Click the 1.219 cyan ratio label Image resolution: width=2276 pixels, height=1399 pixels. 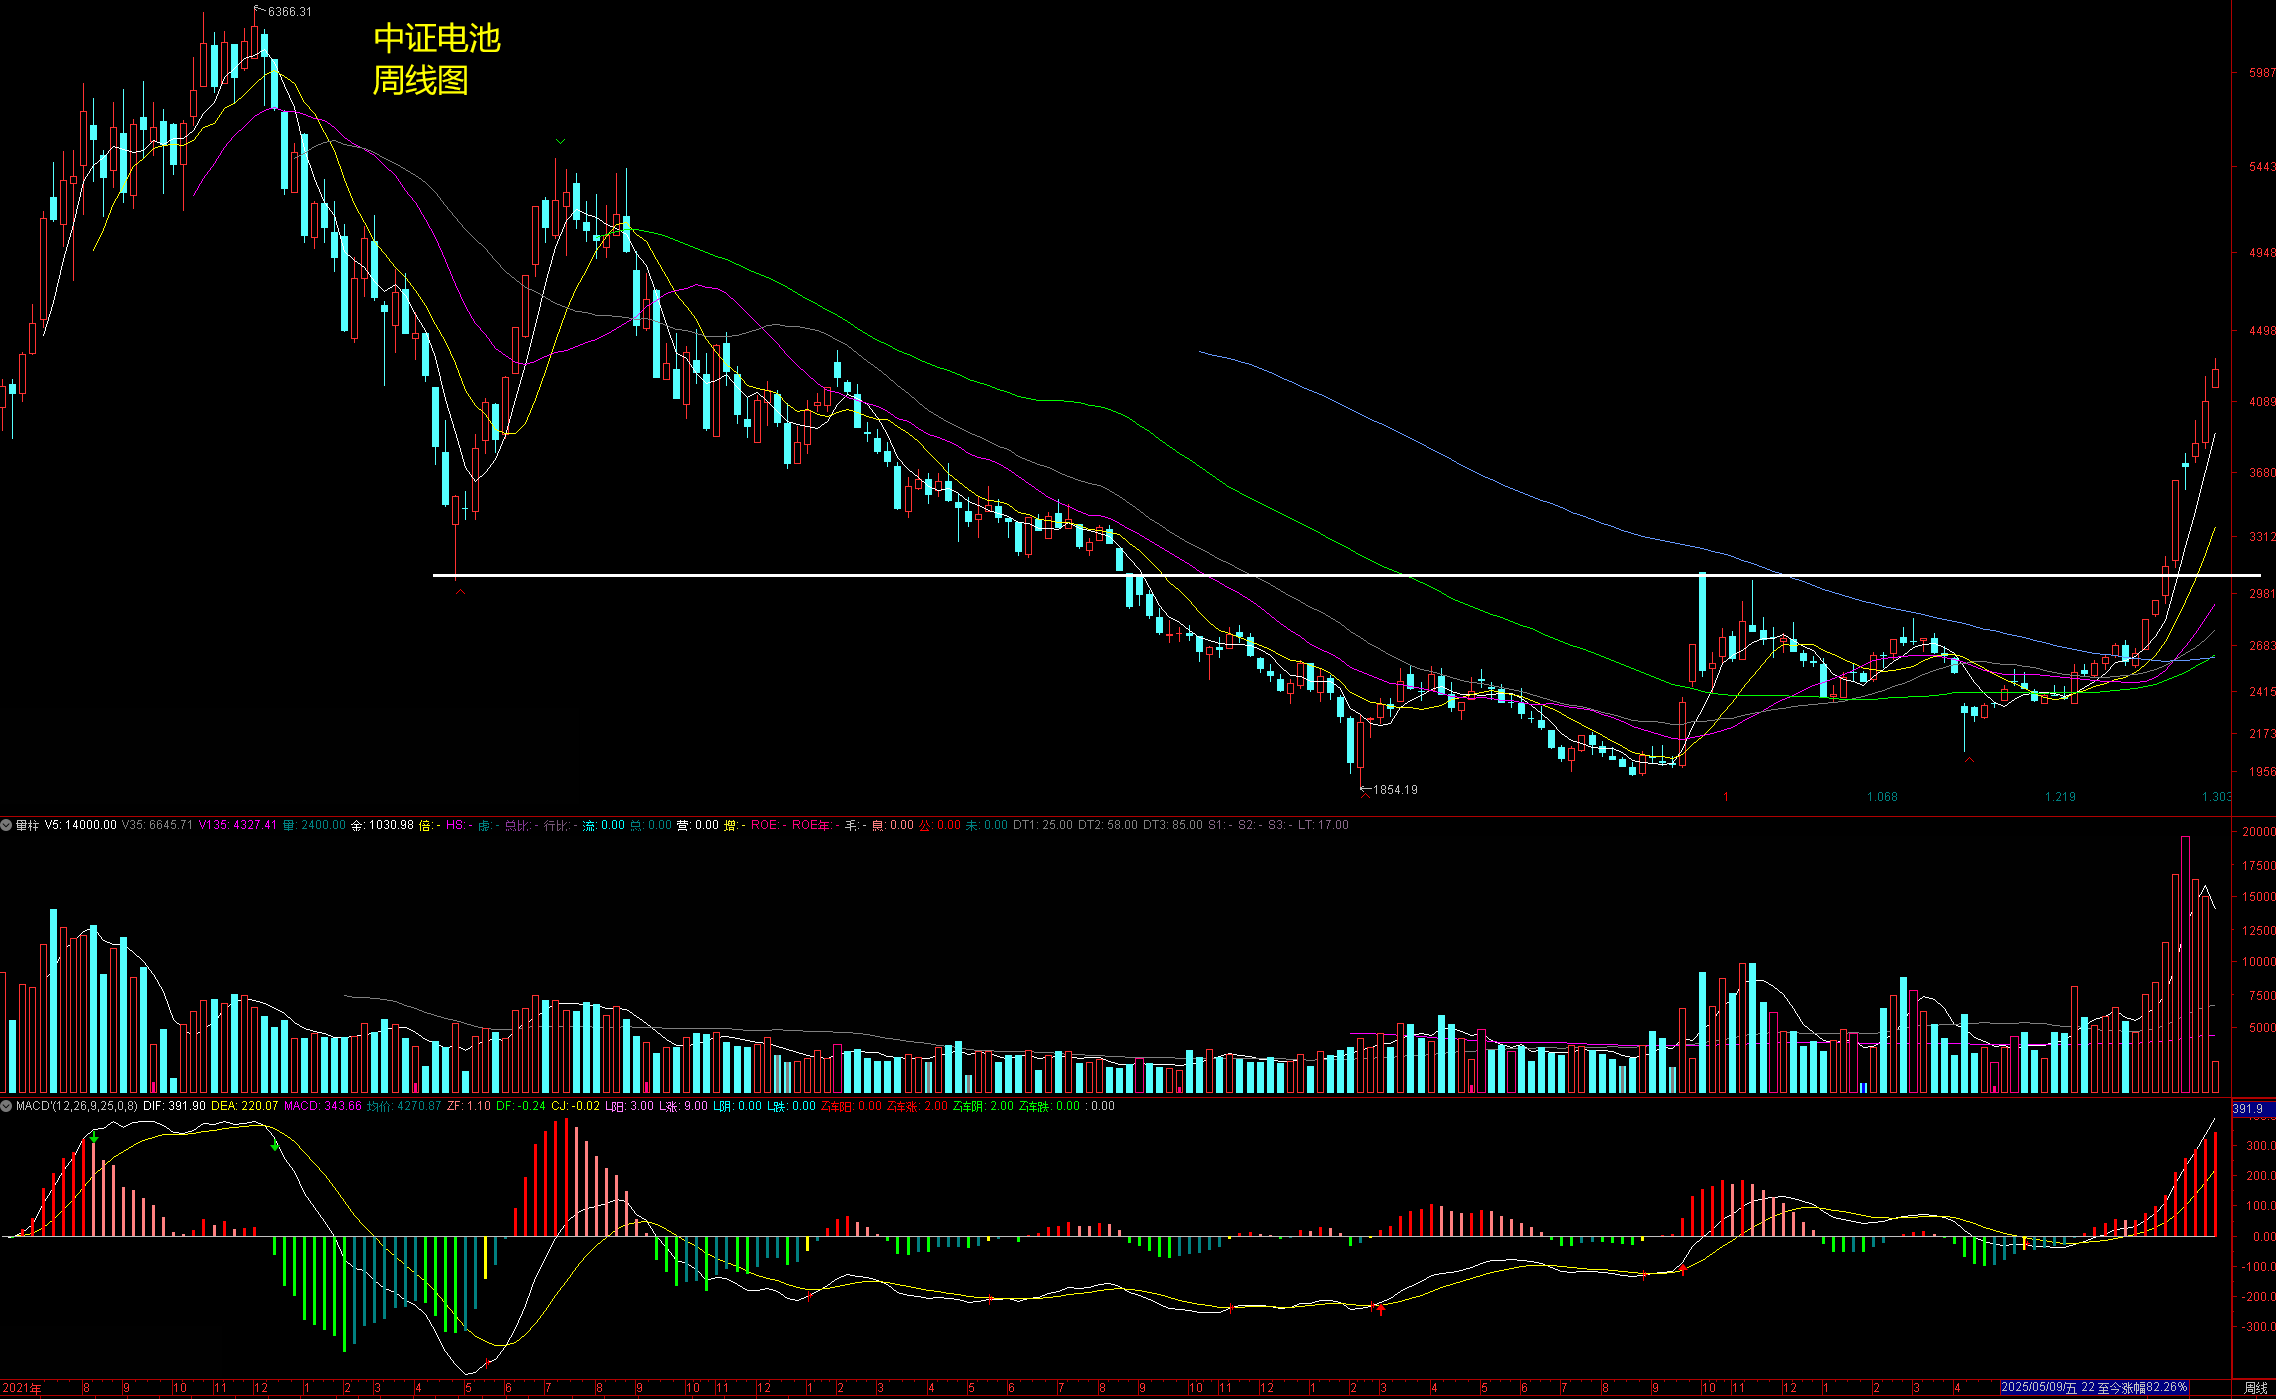point(2060,797)
